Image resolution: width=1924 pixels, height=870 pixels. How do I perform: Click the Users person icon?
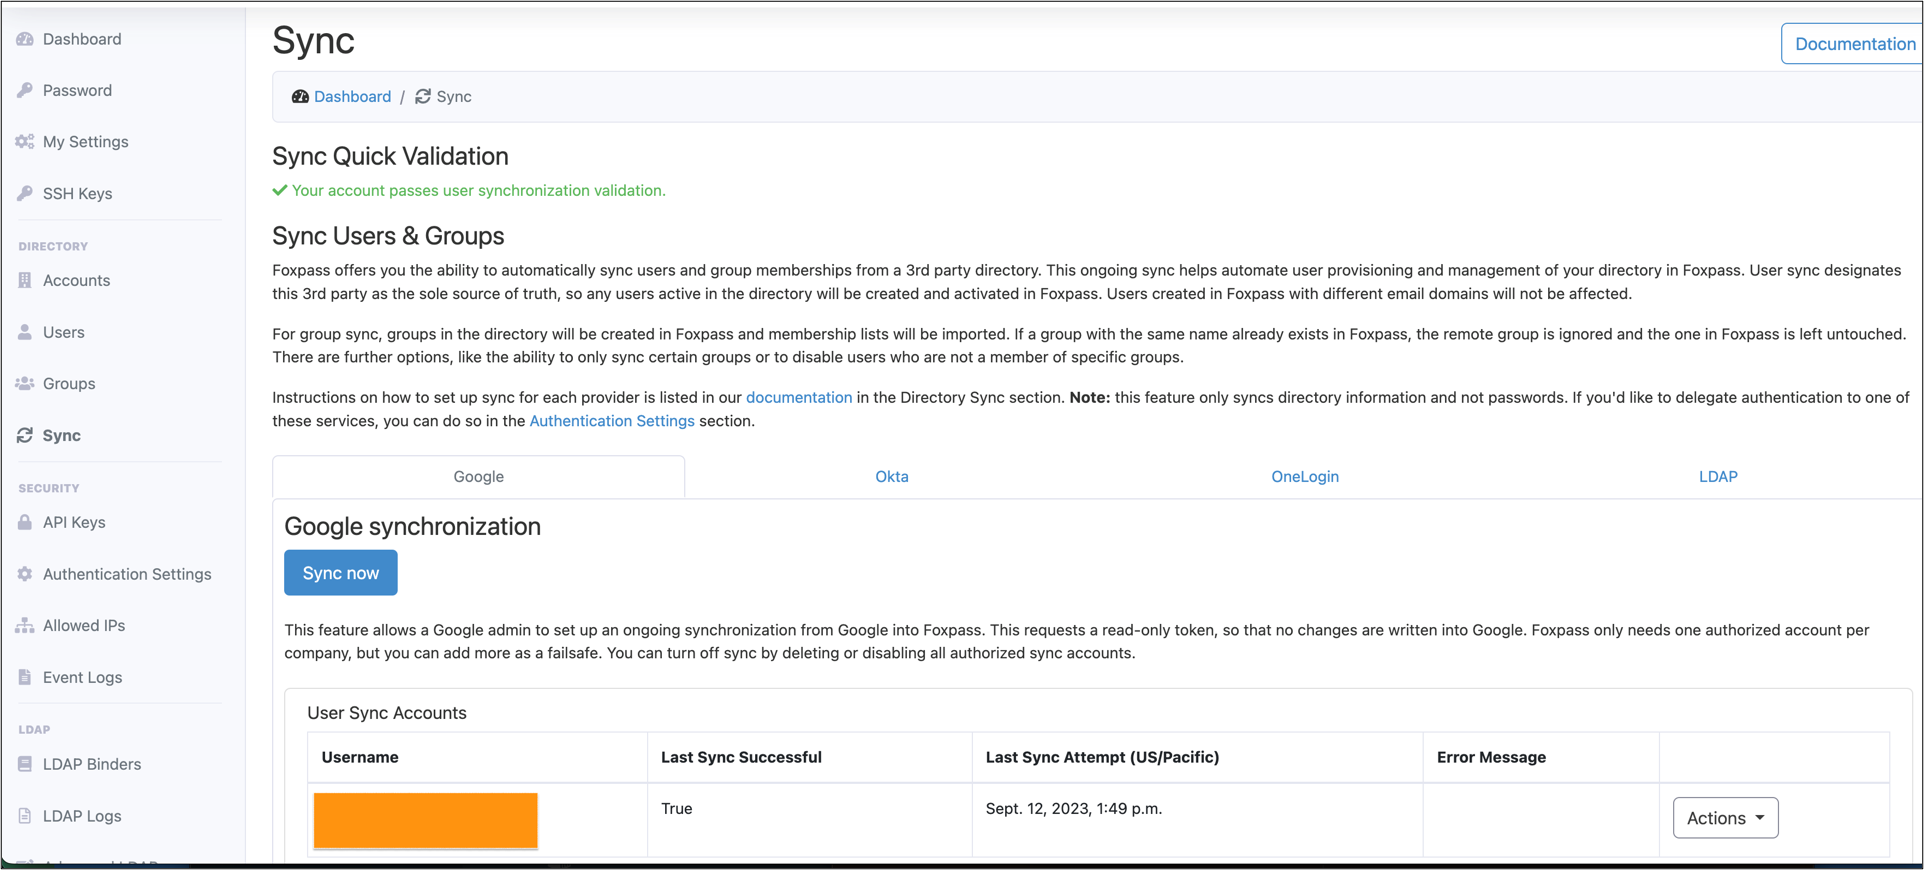(x=25, y=332)
